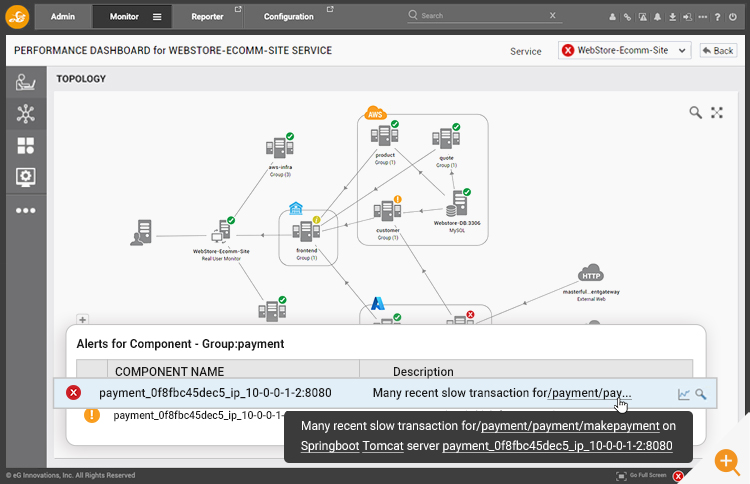This screenshot has height=484, width=750.
Task: Click the Back button
Action: pyautogui.click(x=718, y=51)
